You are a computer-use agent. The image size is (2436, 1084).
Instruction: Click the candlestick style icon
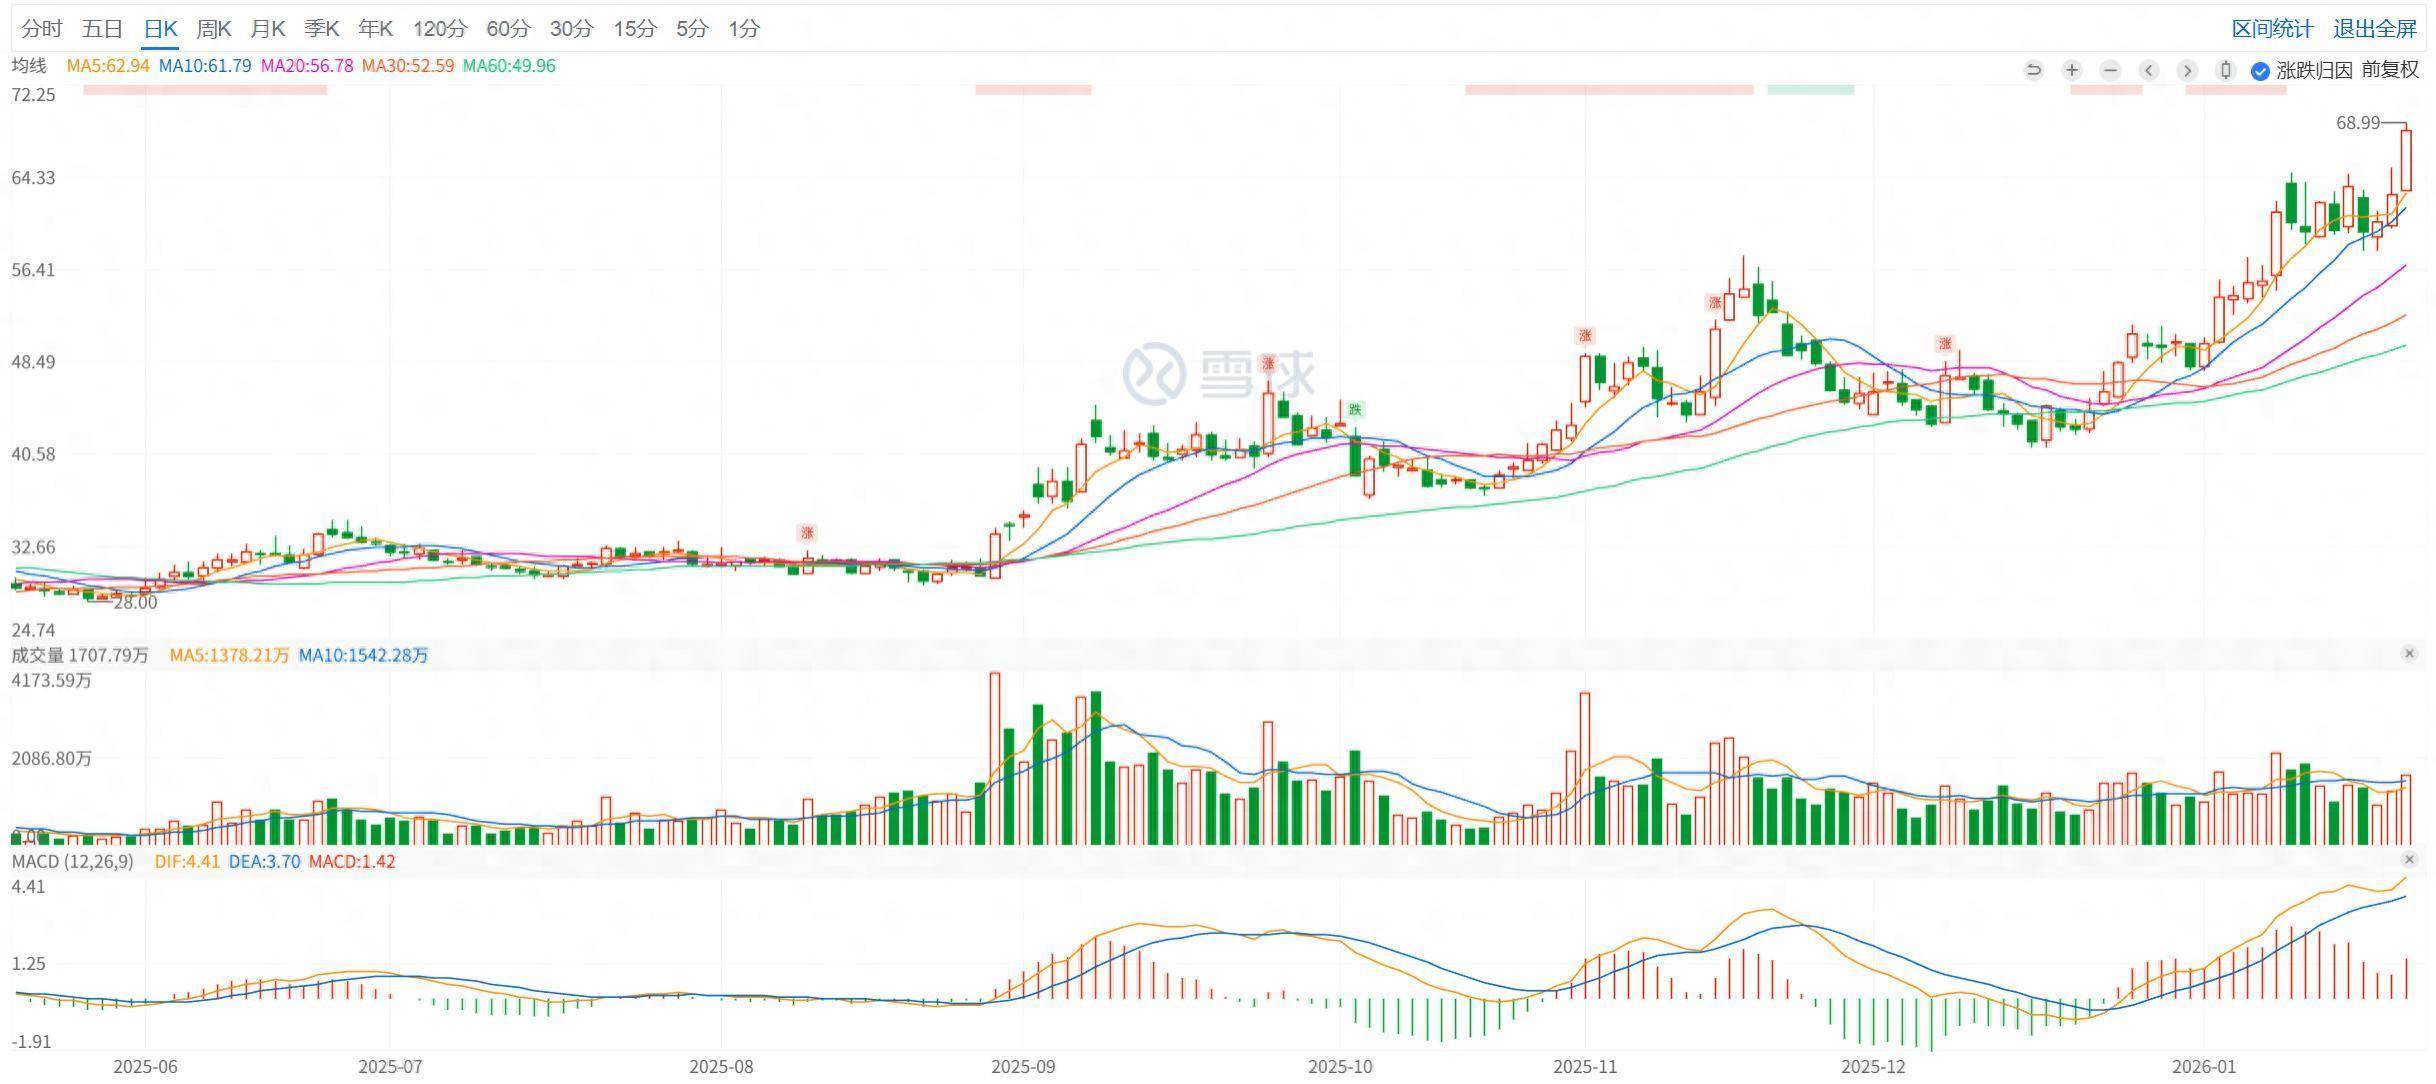tap(2225, 70)
